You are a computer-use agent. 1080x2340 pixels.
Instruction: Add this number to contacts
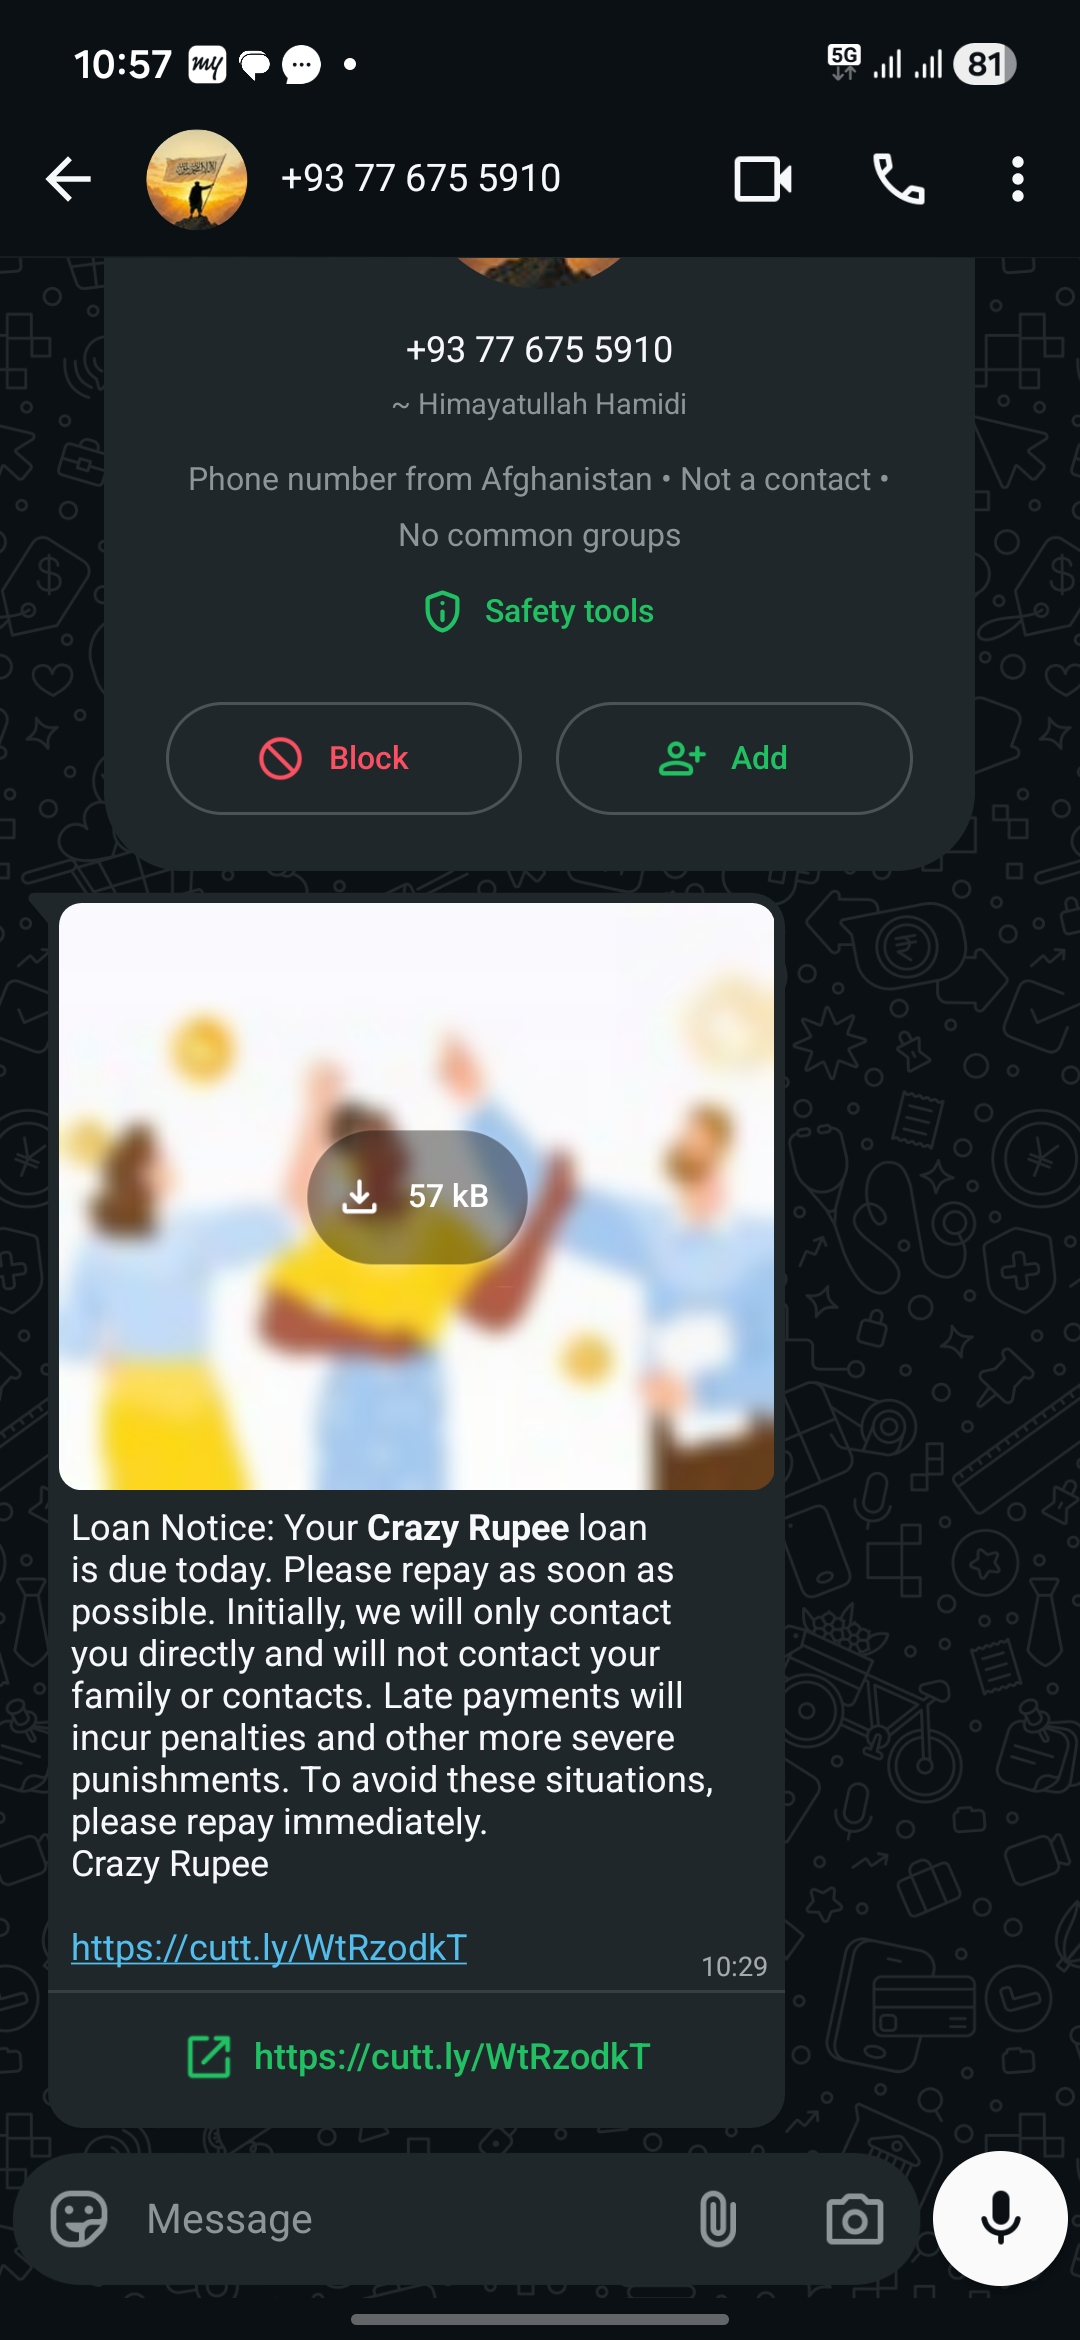734,758
